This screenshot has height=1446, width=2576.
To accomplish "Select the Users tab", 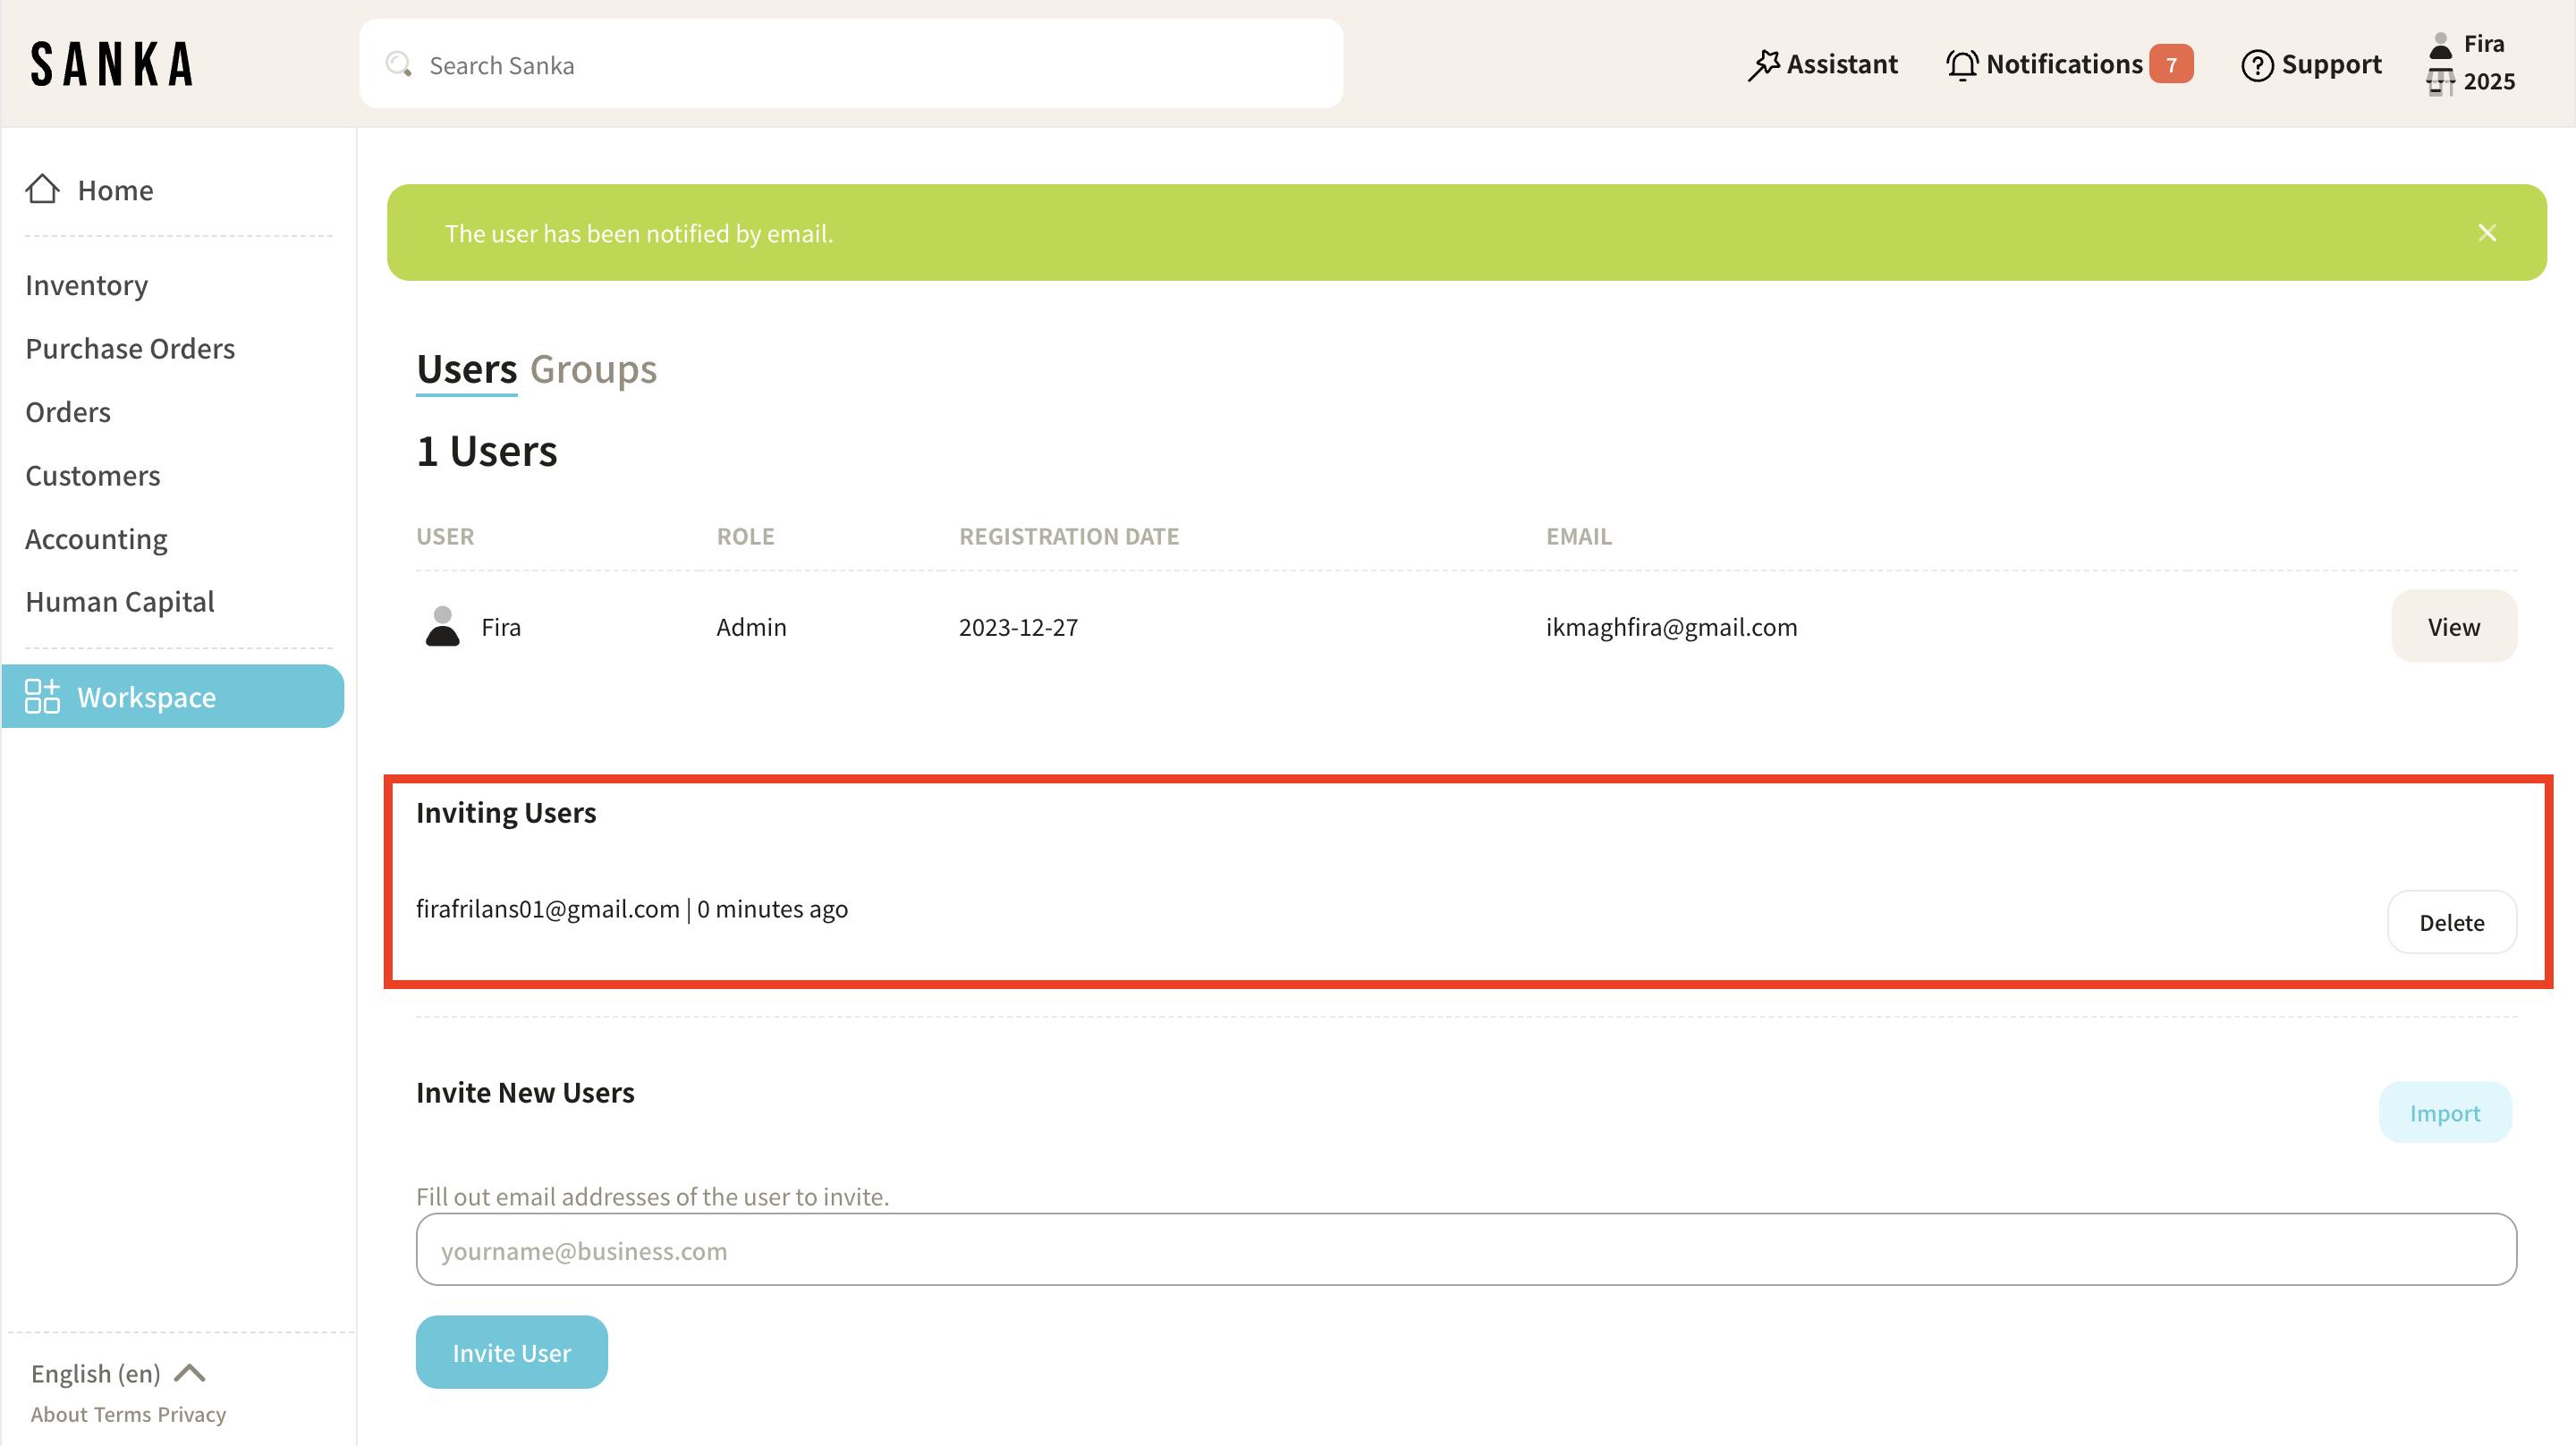I will coord(466,370).
